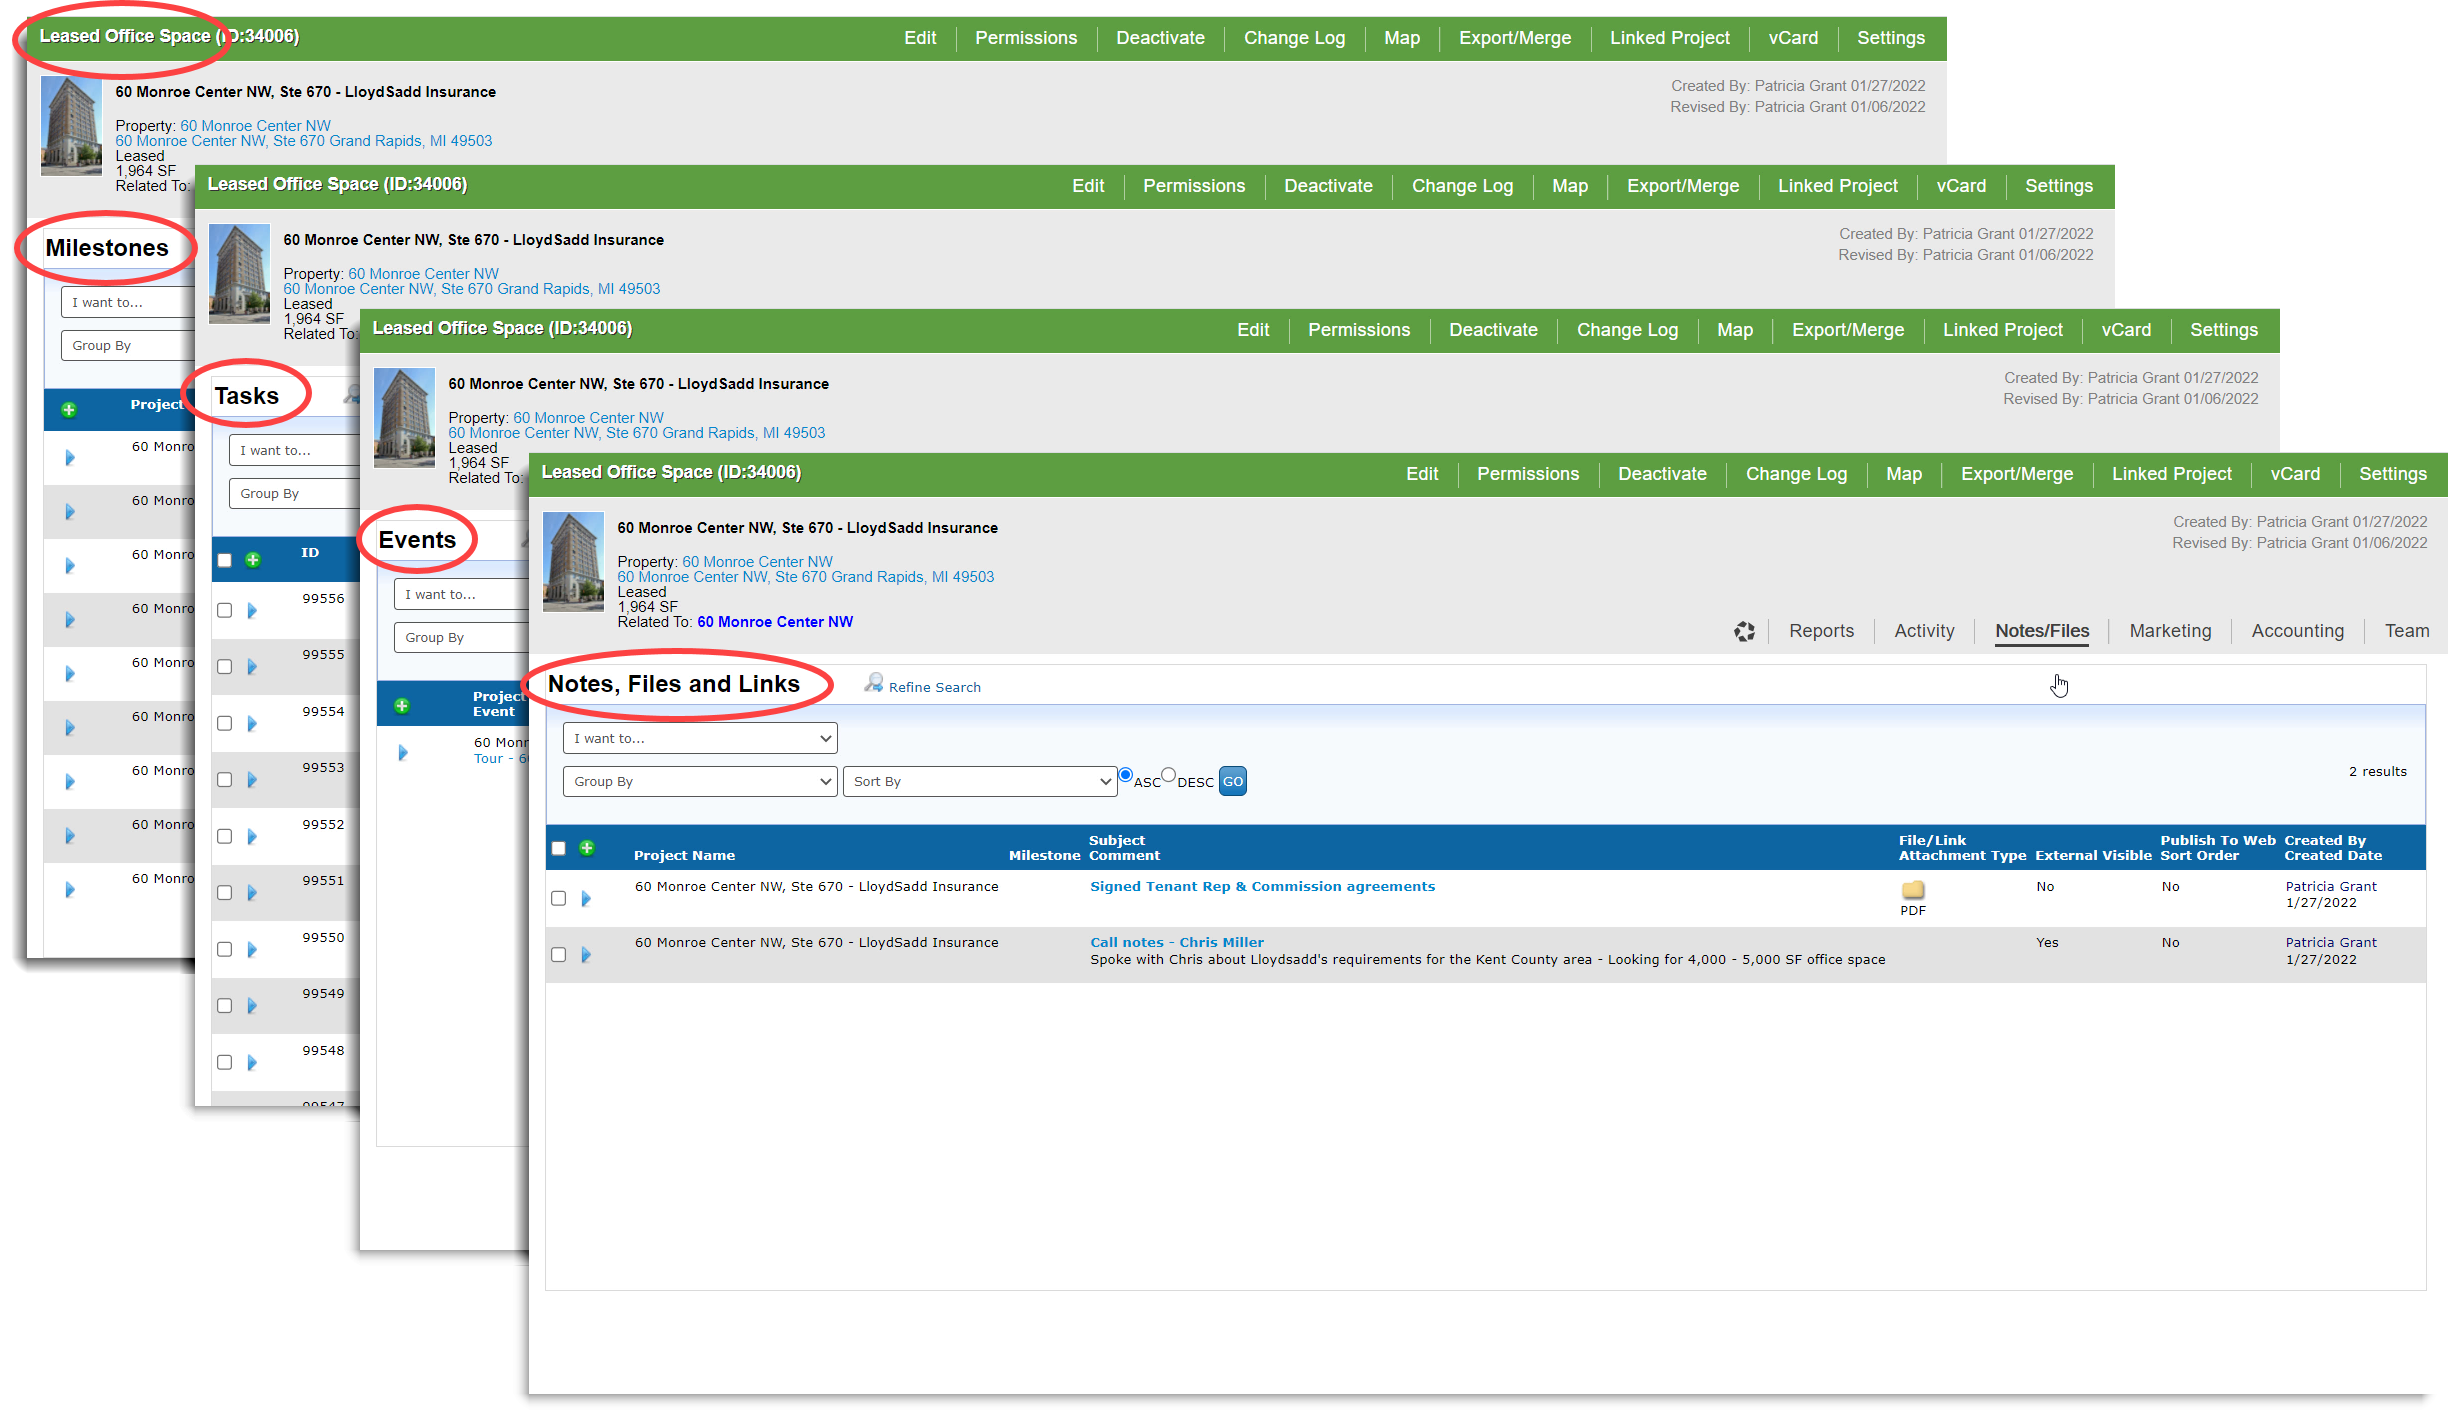Expand the Call notes row arrow

pyautogui.click(x=586, y=954)
